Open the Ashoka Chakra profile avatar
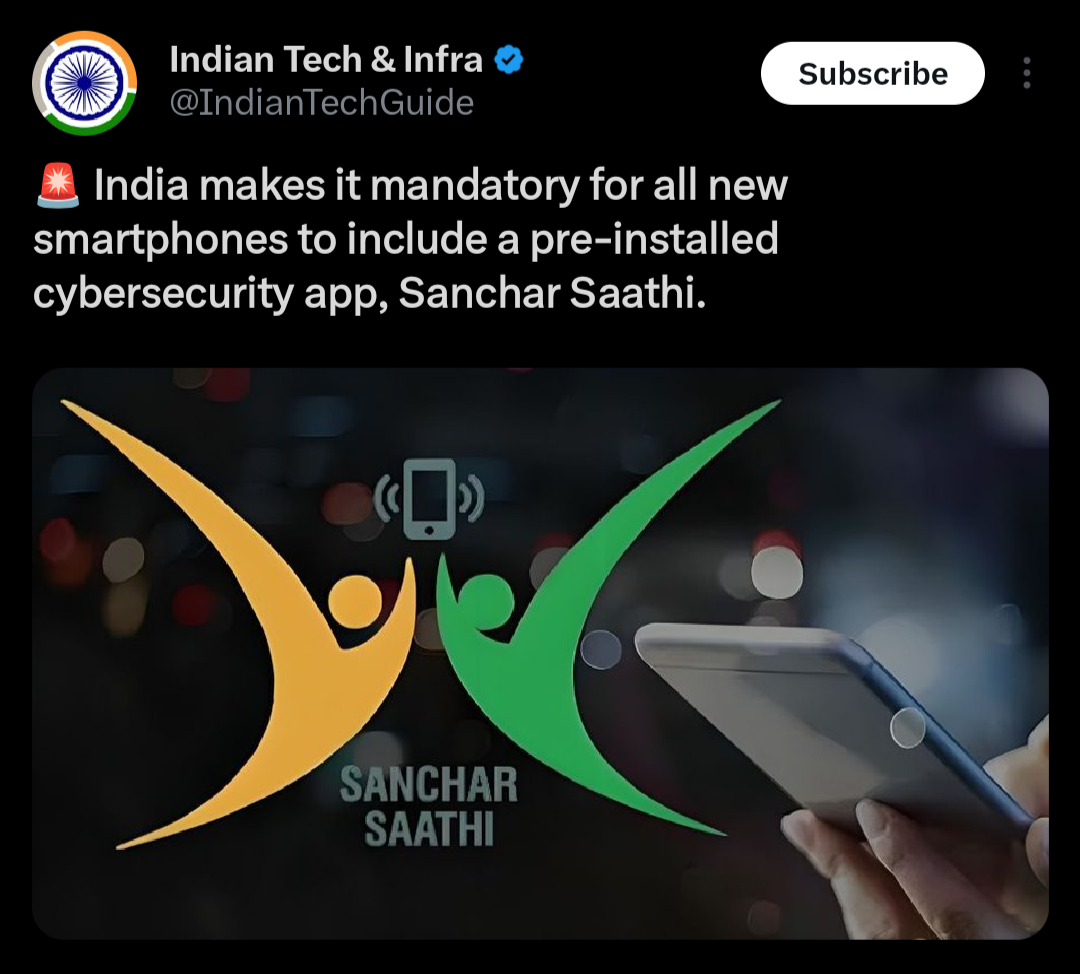Viewport: 1080px width, 974px height. pos(85,83)
